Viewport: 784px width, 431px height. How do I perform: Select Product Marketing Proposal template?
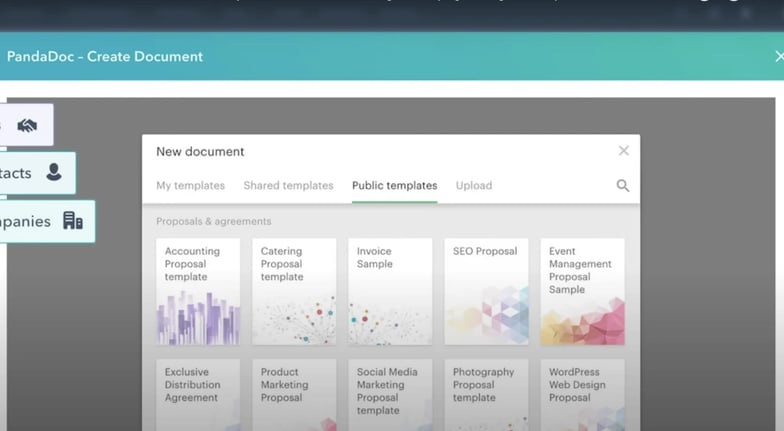tap(294, 394)
